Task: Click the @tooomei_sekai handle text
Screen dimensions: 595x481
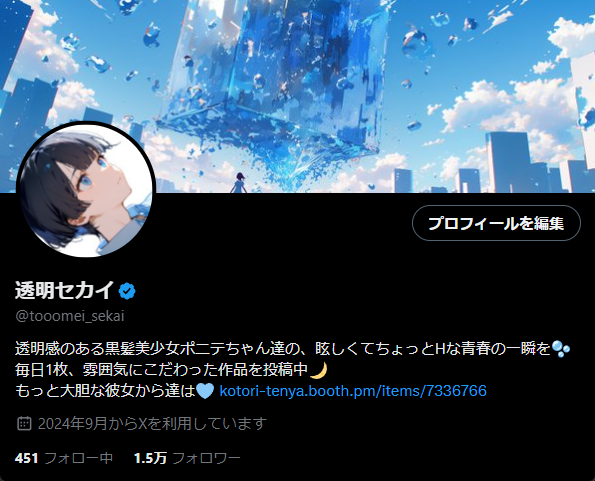Action: pos(70,316)
